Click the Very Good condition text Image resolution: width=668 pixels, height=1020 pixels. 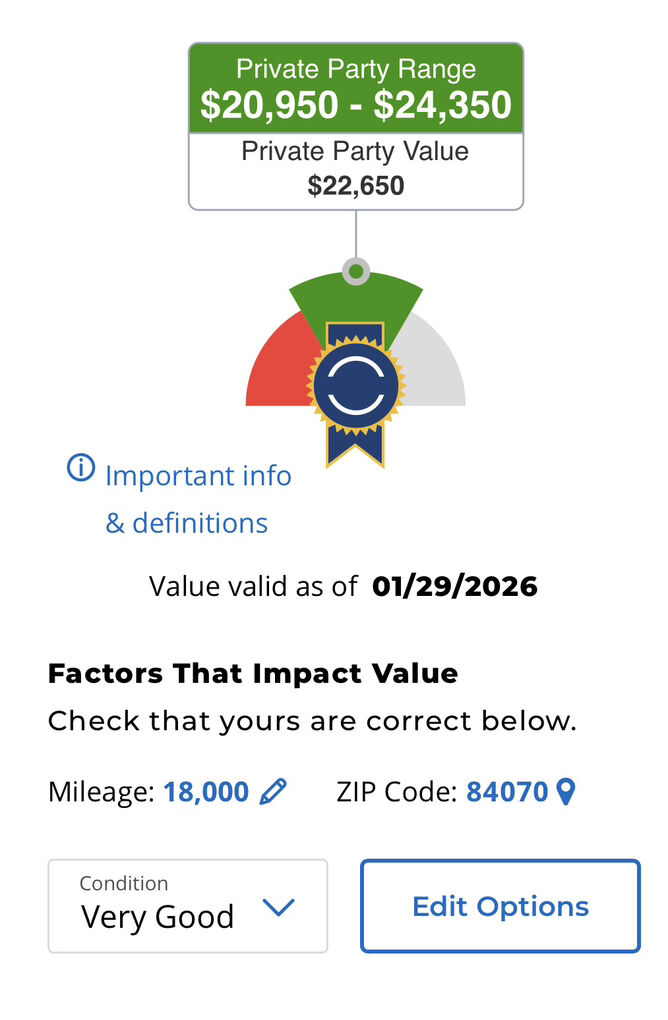157,917
